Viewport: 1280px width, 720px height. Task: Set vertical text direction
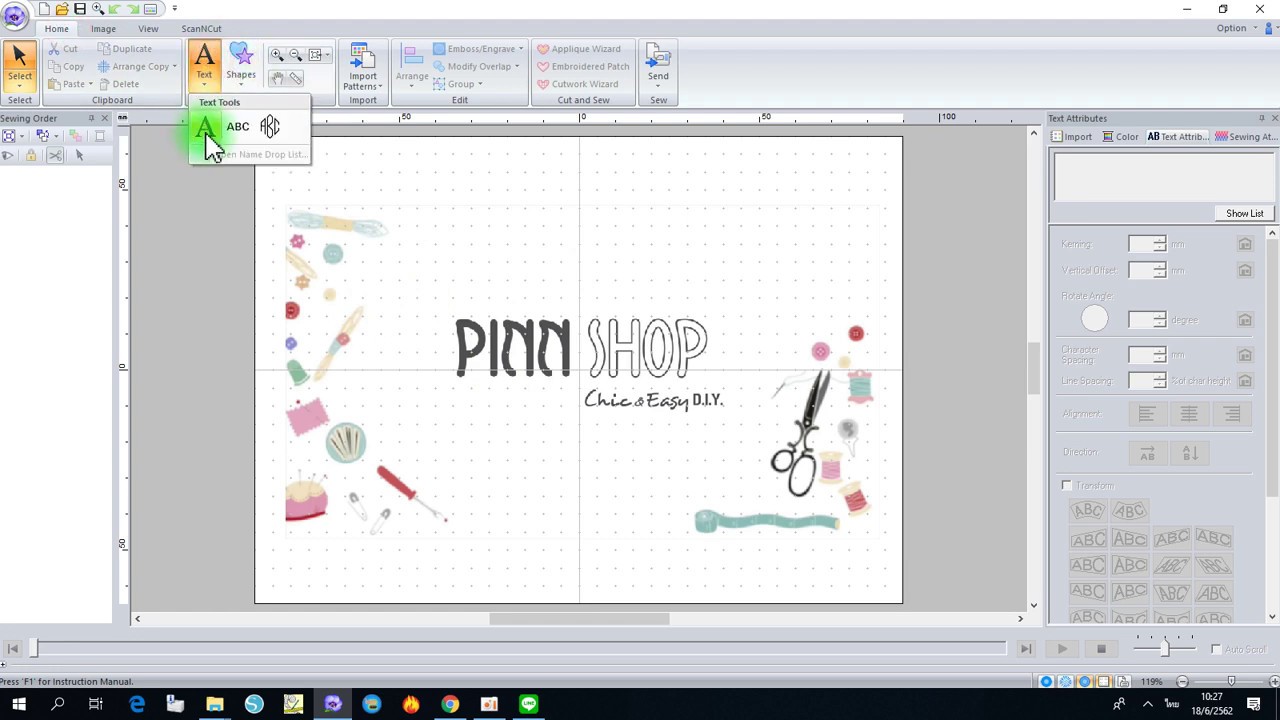pos(1190,453)
